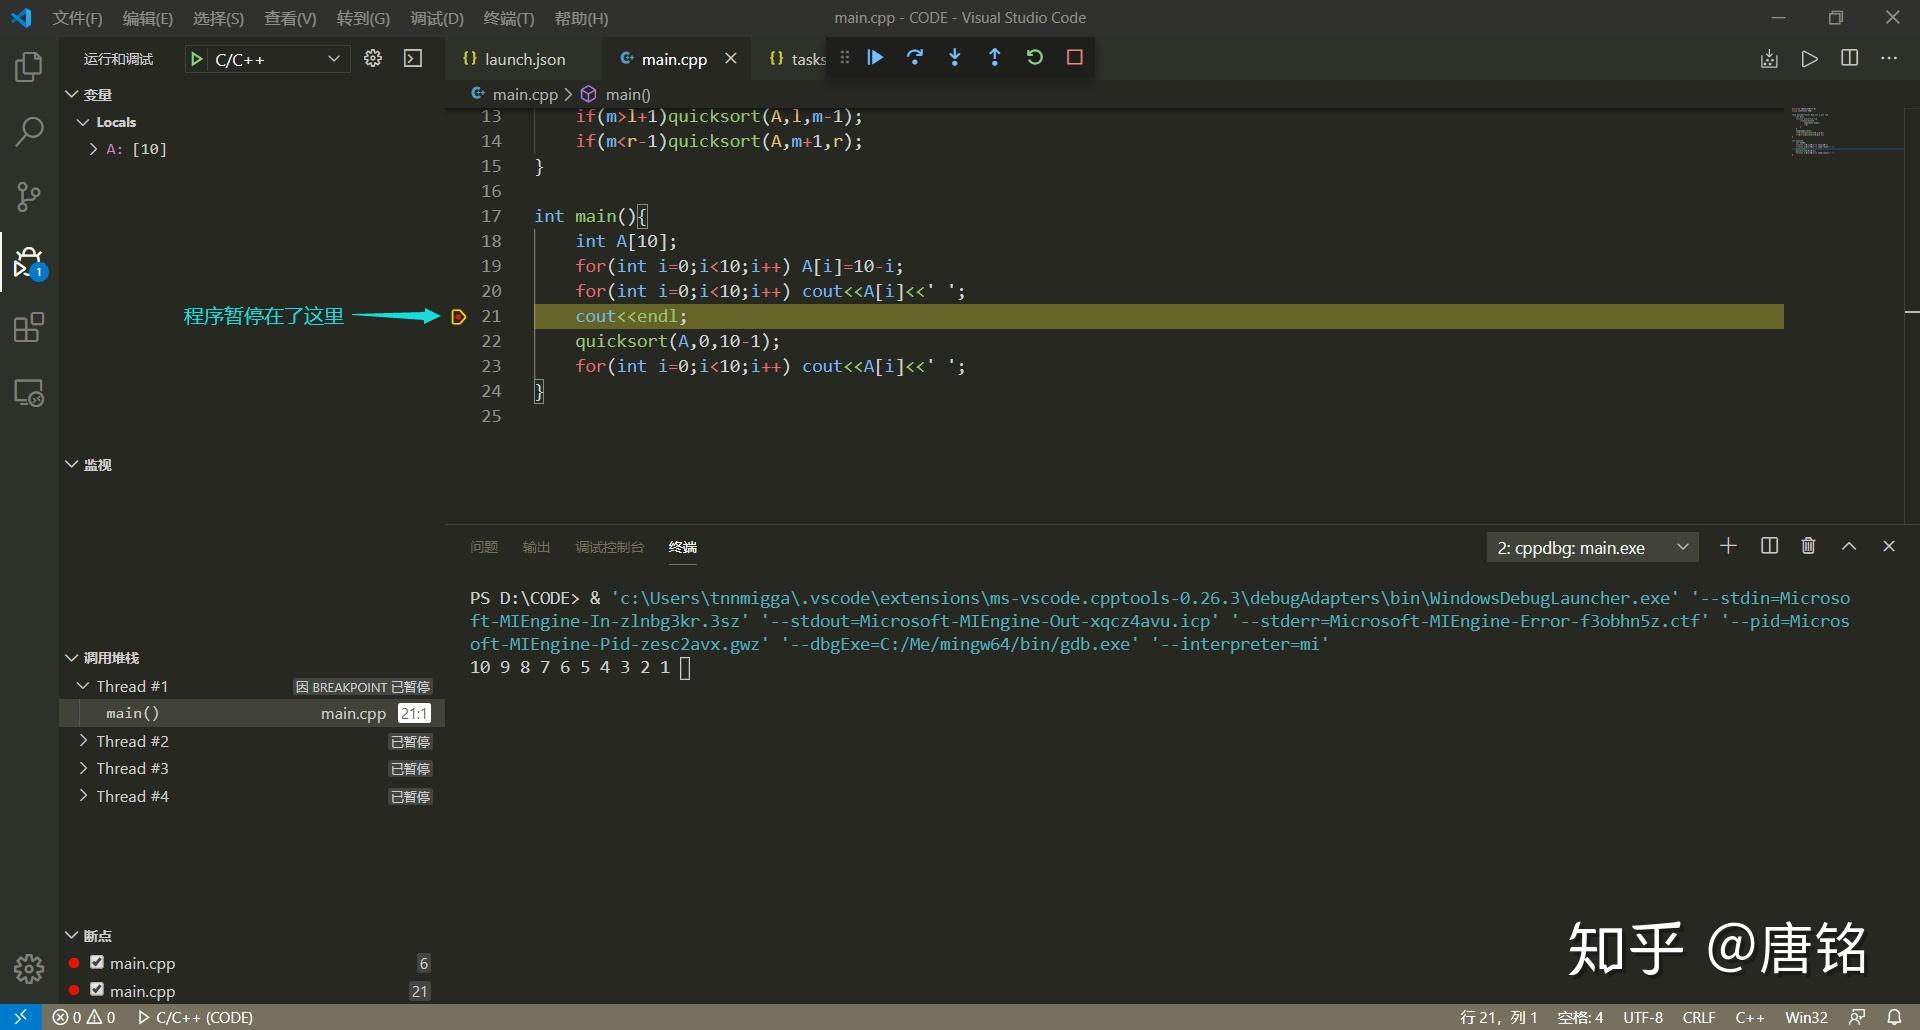The height and width of the screenshot is (1030, 1920).
Task: Run code with the editor play icon
Action: 1810,58
